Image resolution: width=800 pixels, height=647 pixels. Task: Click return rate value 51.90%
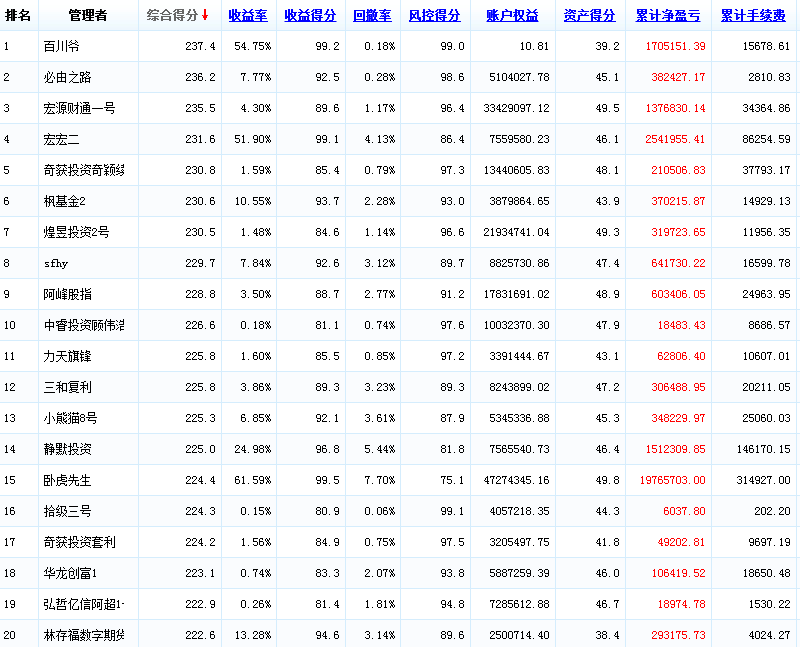coord(253,139)
